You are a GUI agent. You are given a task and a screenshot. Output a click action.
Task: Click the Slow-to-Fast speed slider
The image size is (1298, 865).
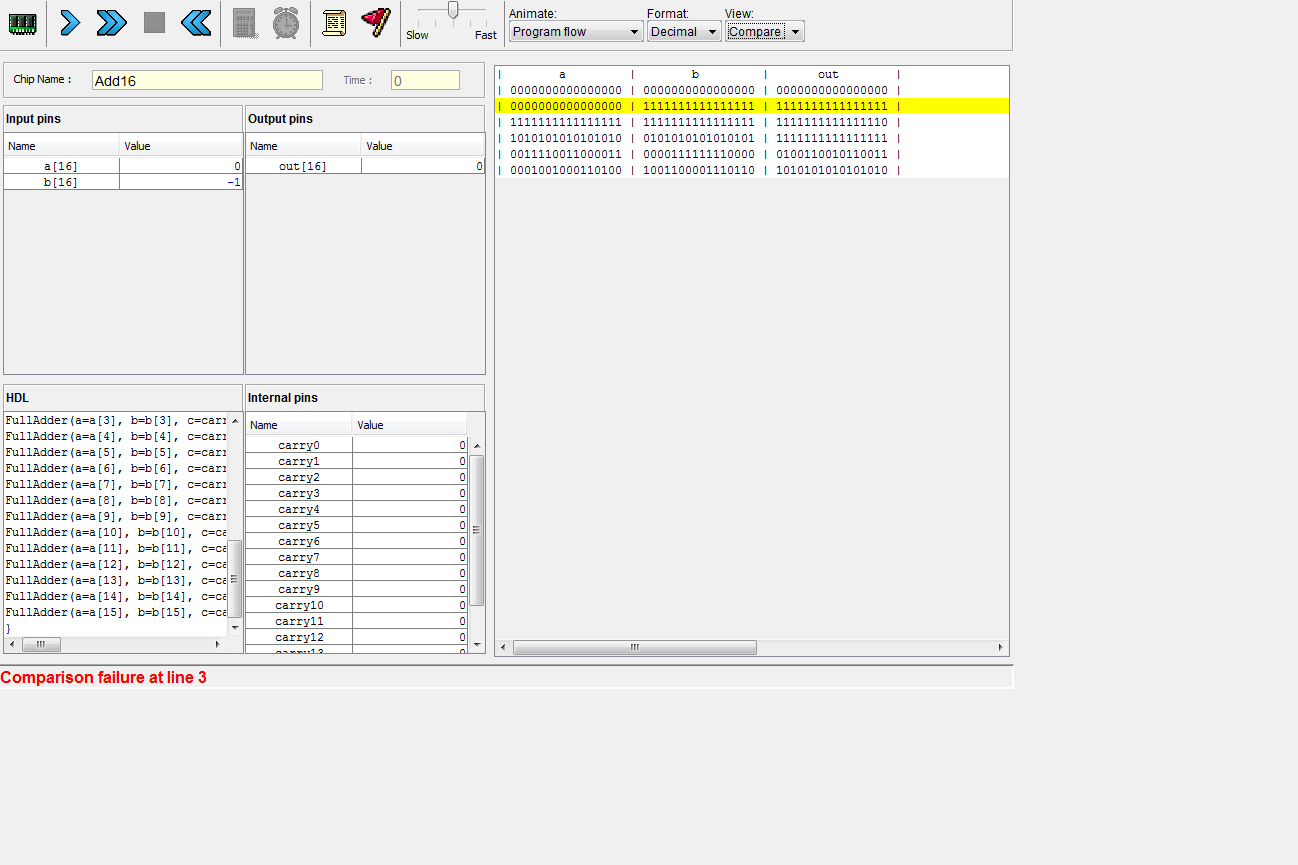(453, 11)
